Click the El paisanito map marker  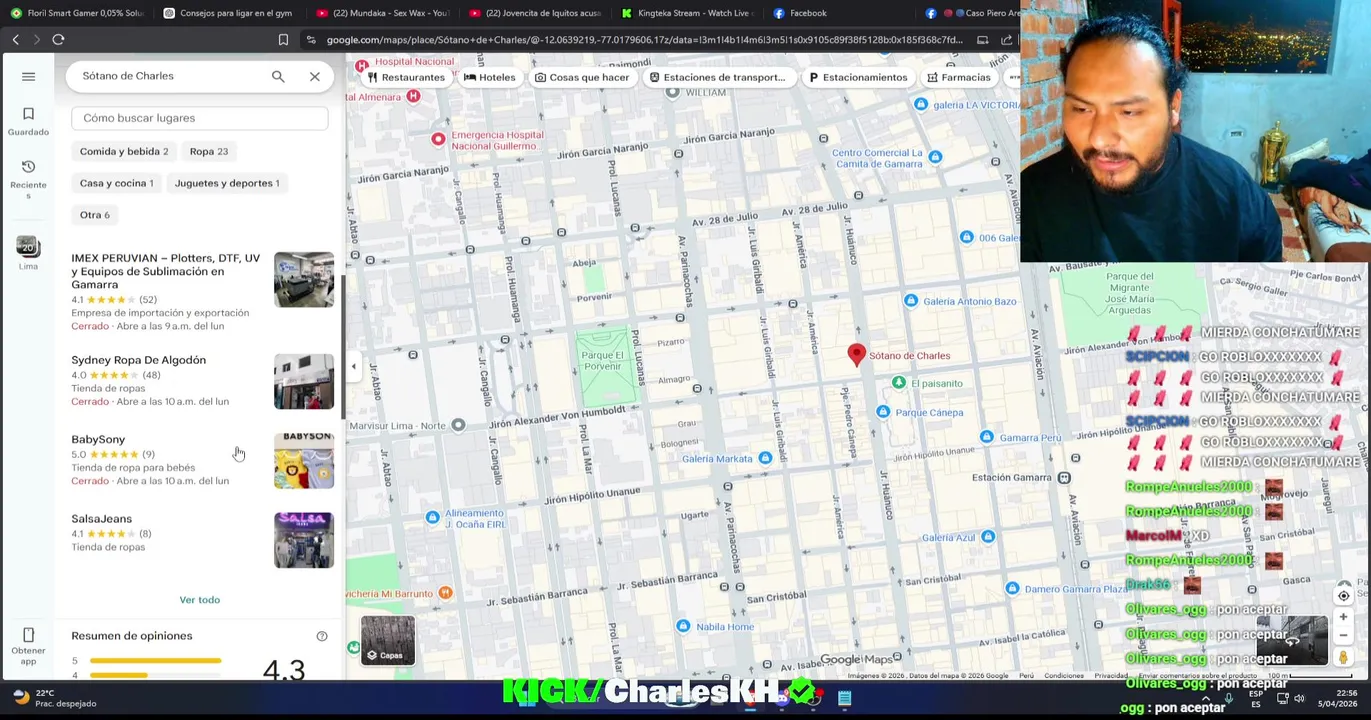click(x=899, y=383)
